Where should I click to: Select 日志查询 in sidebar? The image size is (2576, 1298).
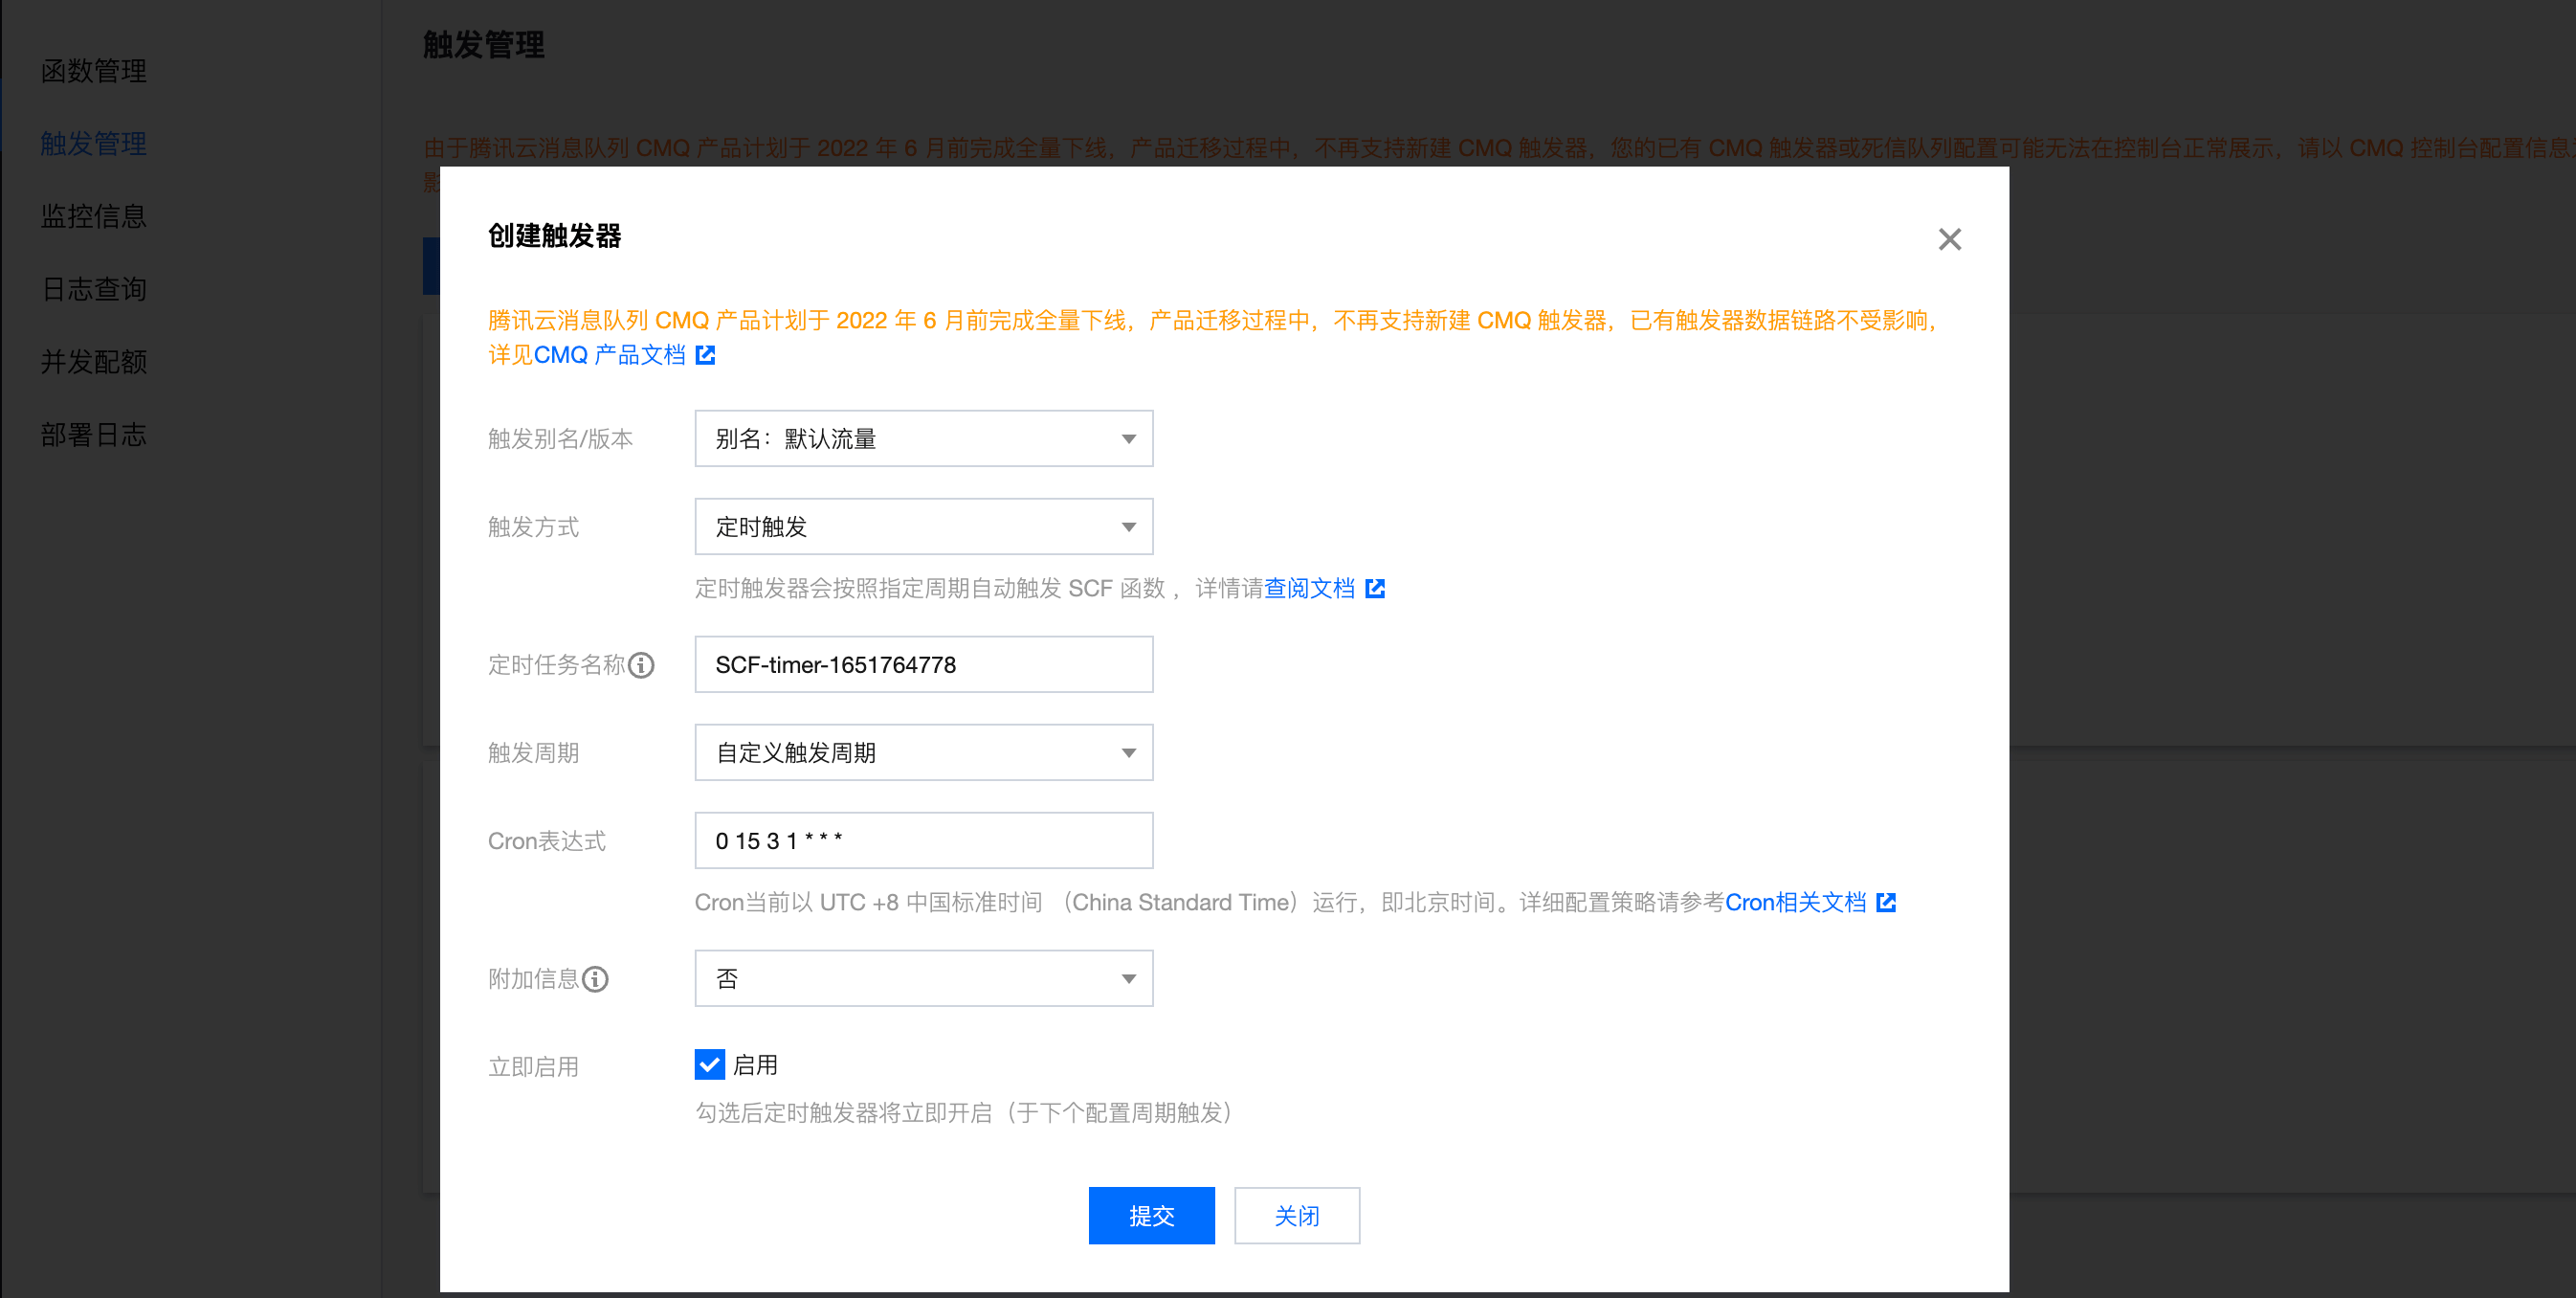[x=93, y=289]
